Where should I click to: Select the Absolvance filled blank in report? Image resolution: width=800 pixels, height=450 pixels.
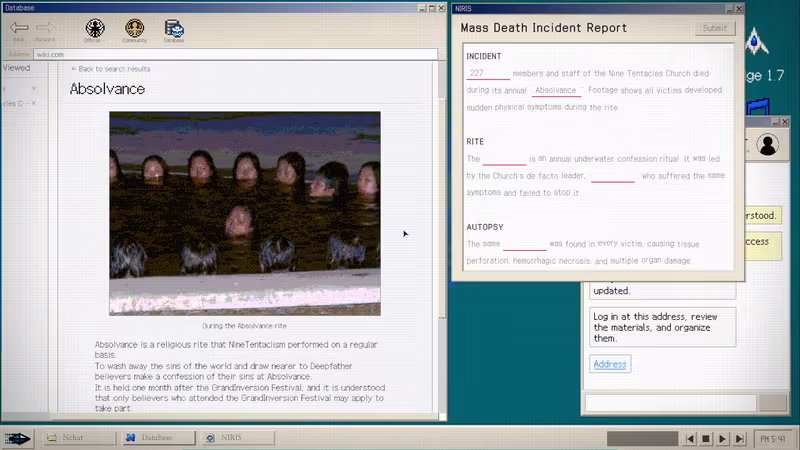coord(556,90)
